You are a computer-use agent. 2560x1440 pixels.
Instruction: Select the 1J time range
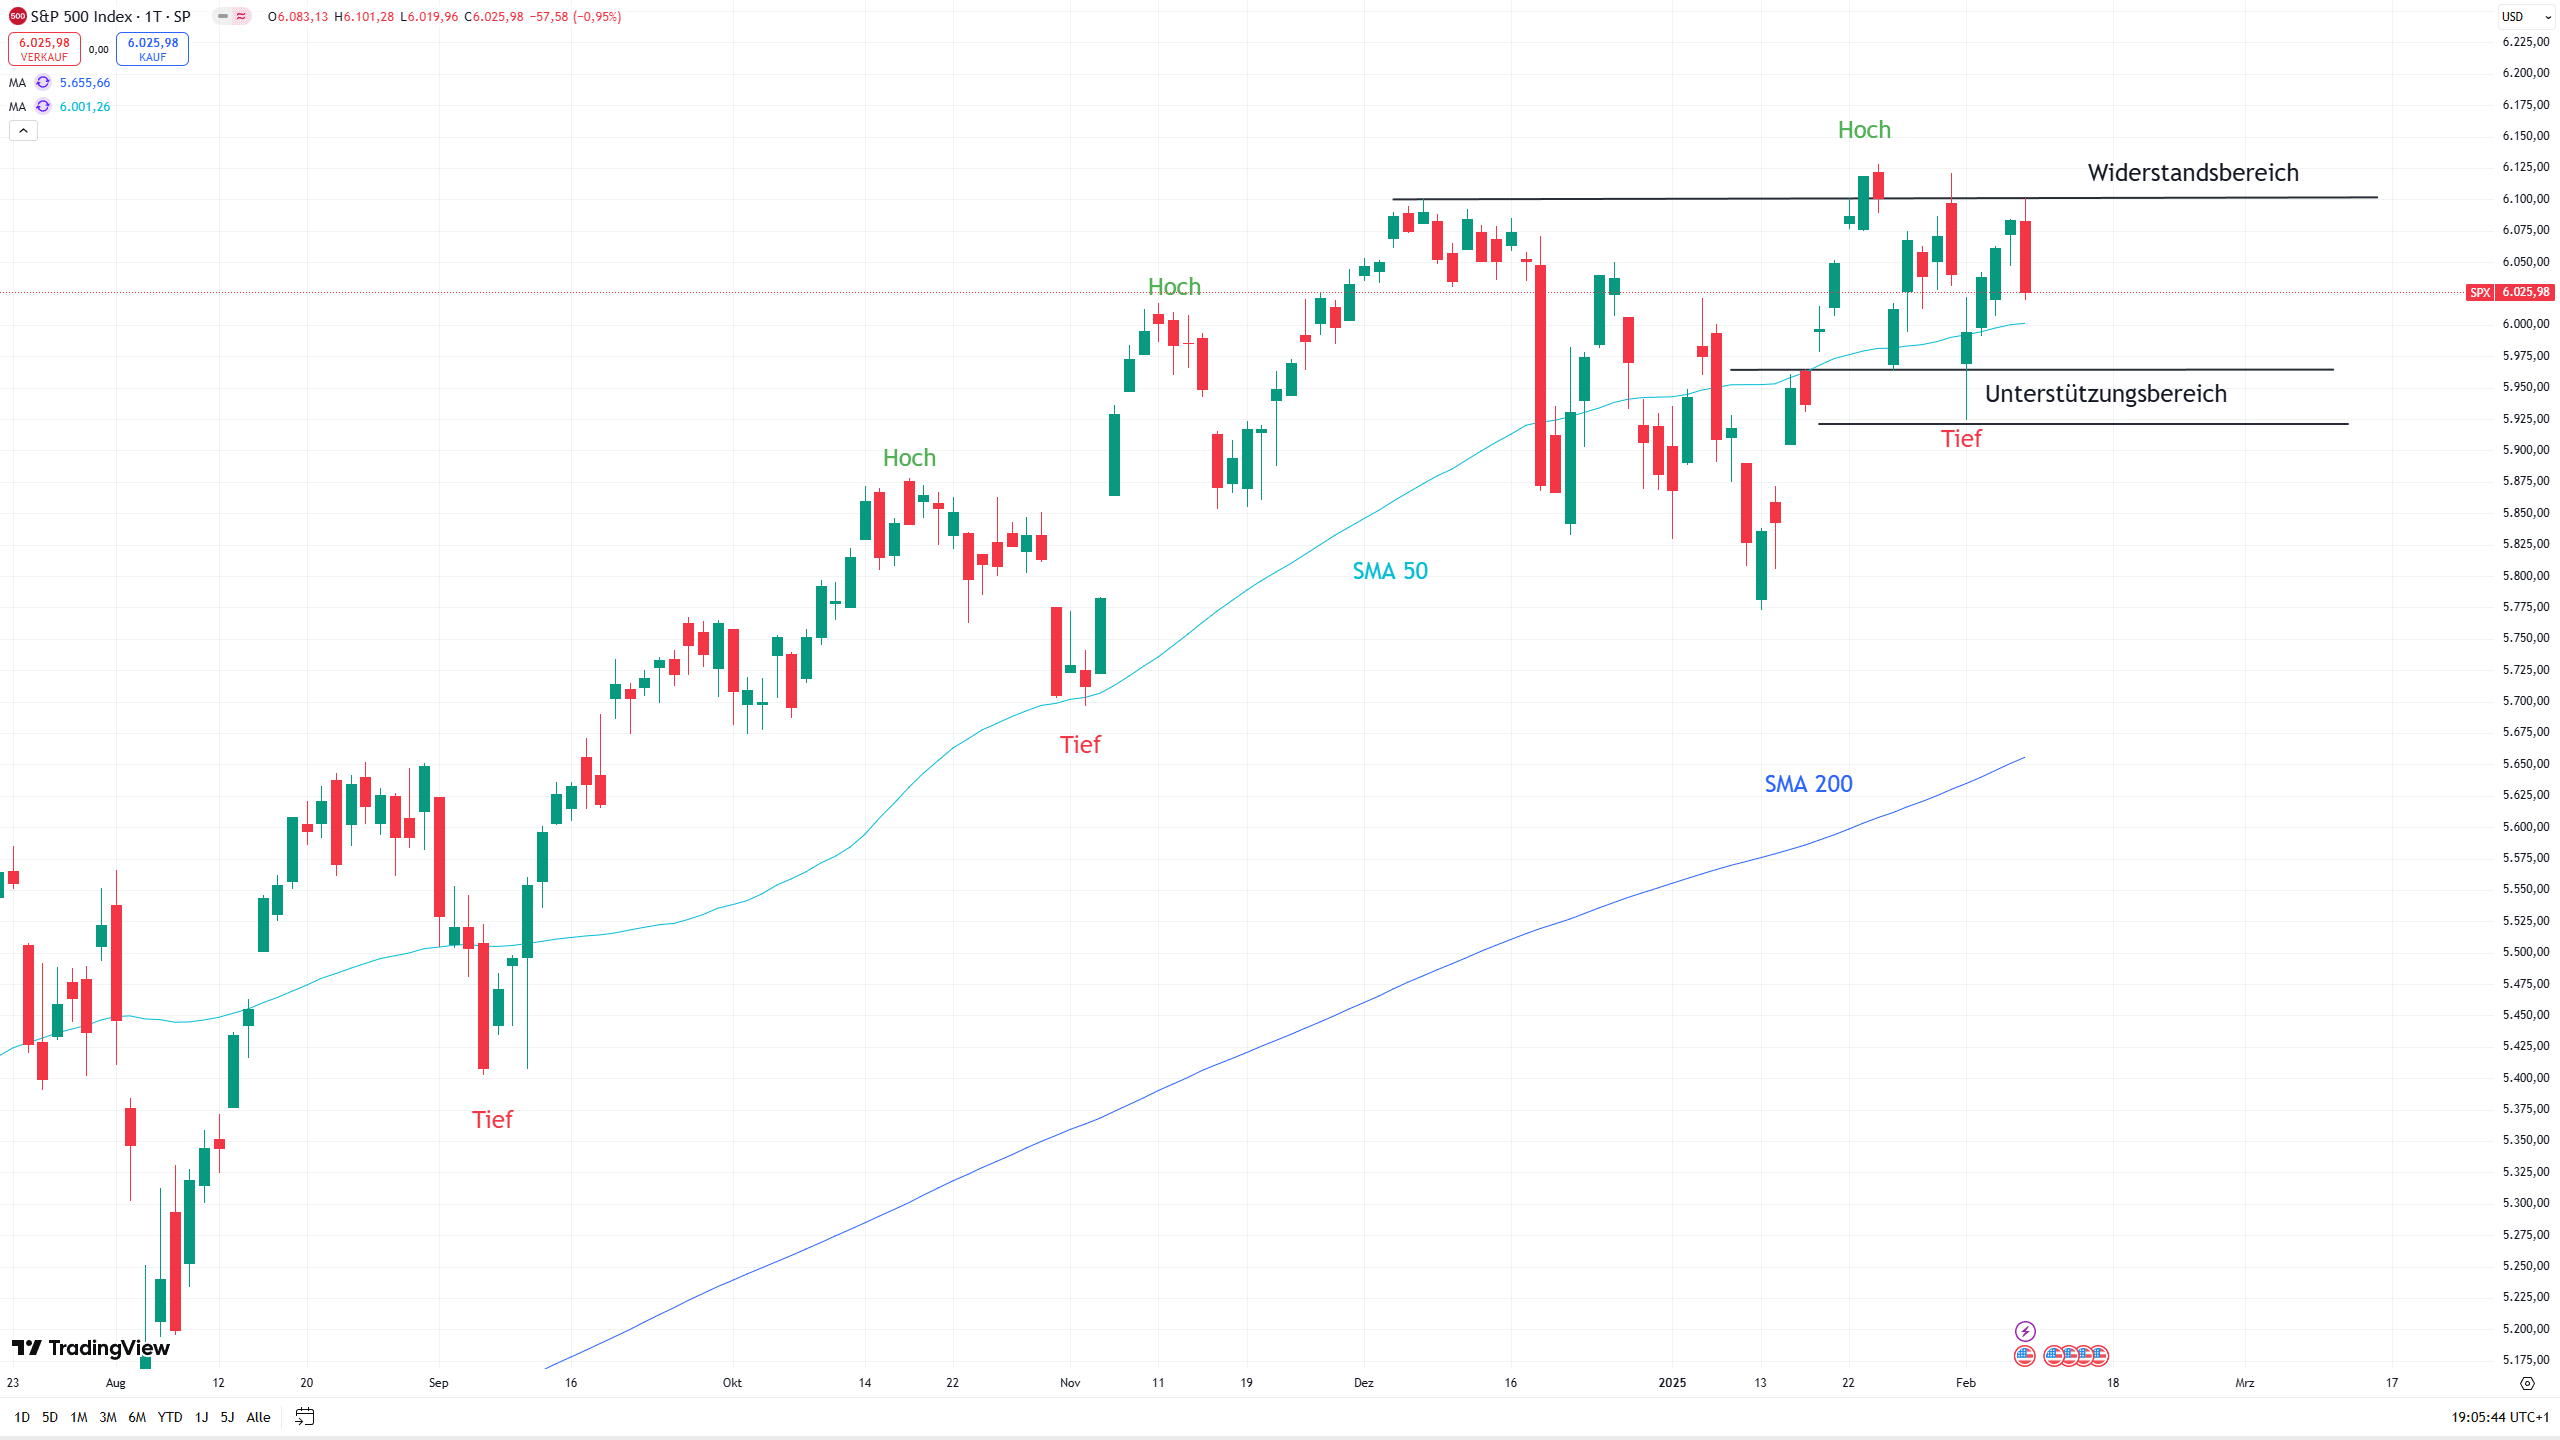pos(201,1417)
